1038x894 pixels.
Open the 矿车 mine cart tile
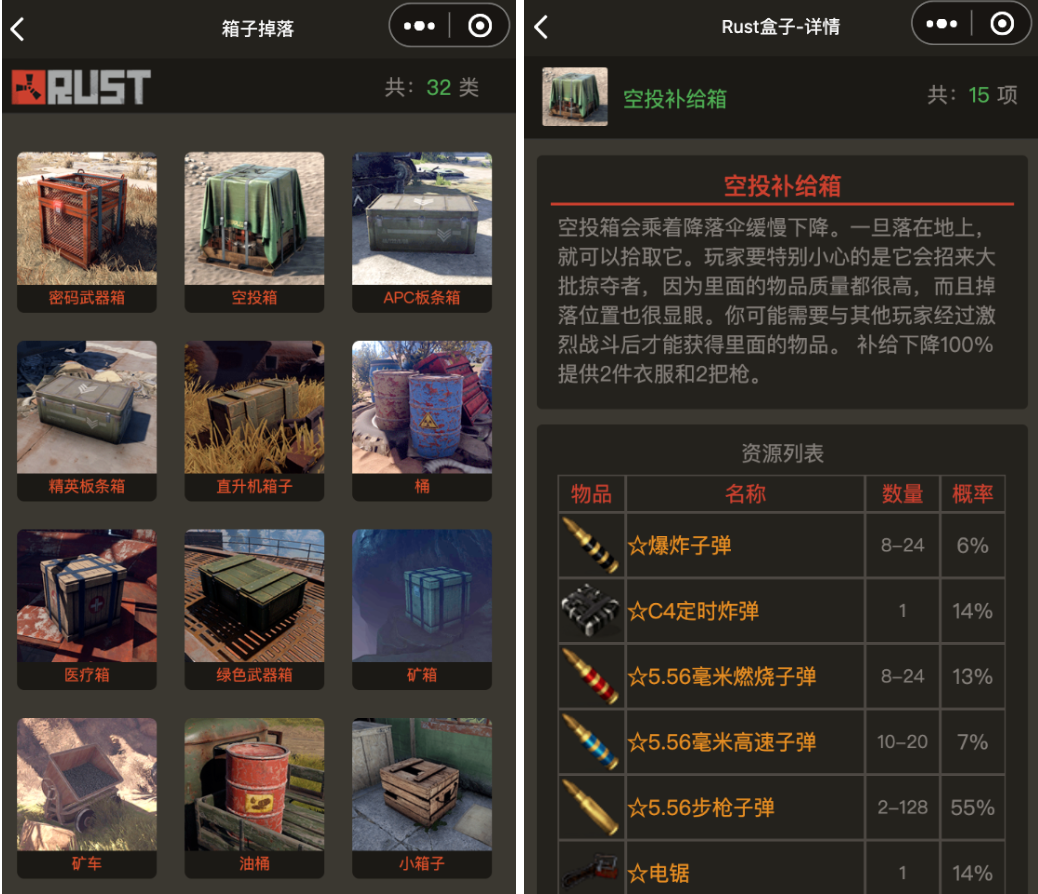(x=87, y=798)
